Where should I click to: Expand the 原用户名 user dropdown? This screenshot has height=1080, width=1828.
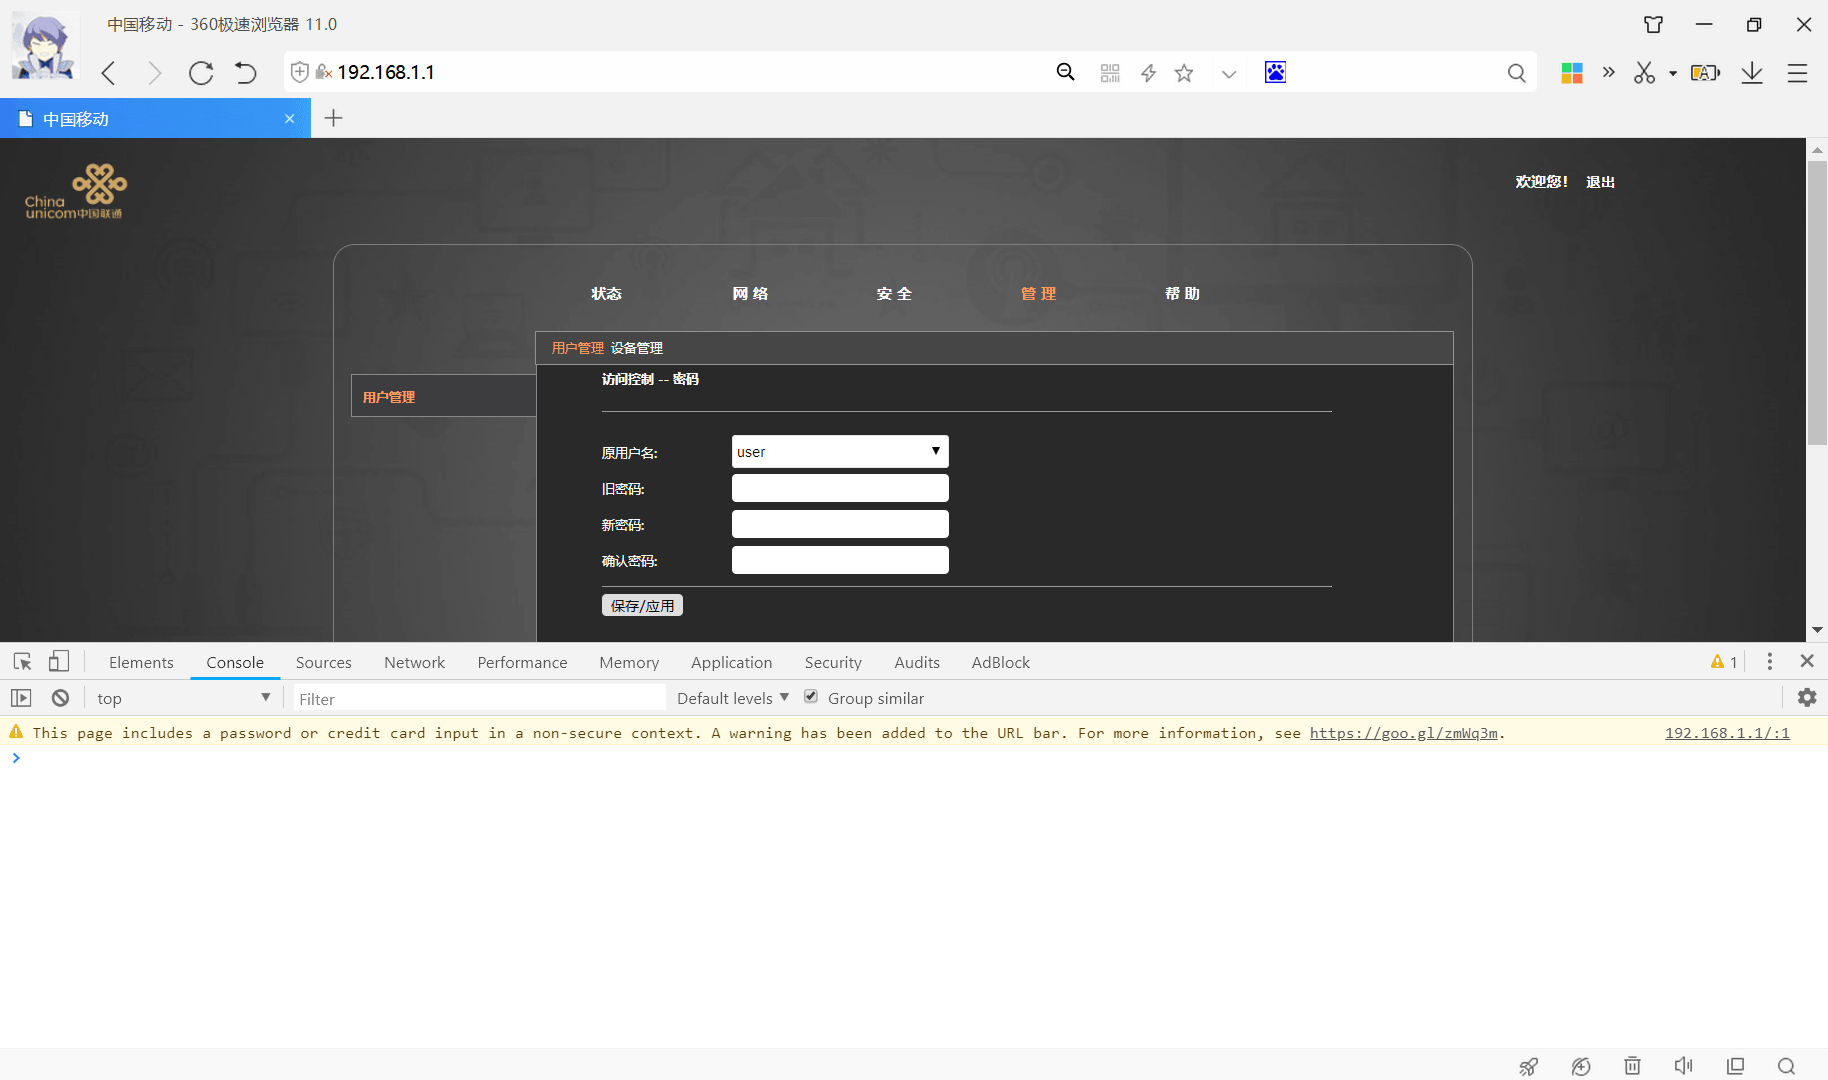click(x=840, y=452)
